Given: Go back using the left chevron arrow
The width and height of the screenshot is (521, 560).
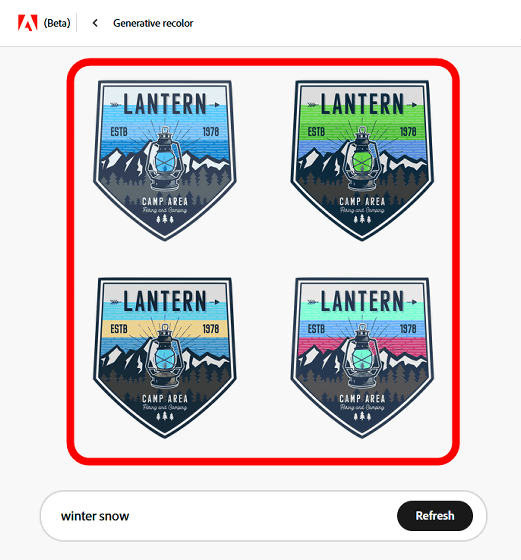Looking at the screenshot, I should pos(95,23).
